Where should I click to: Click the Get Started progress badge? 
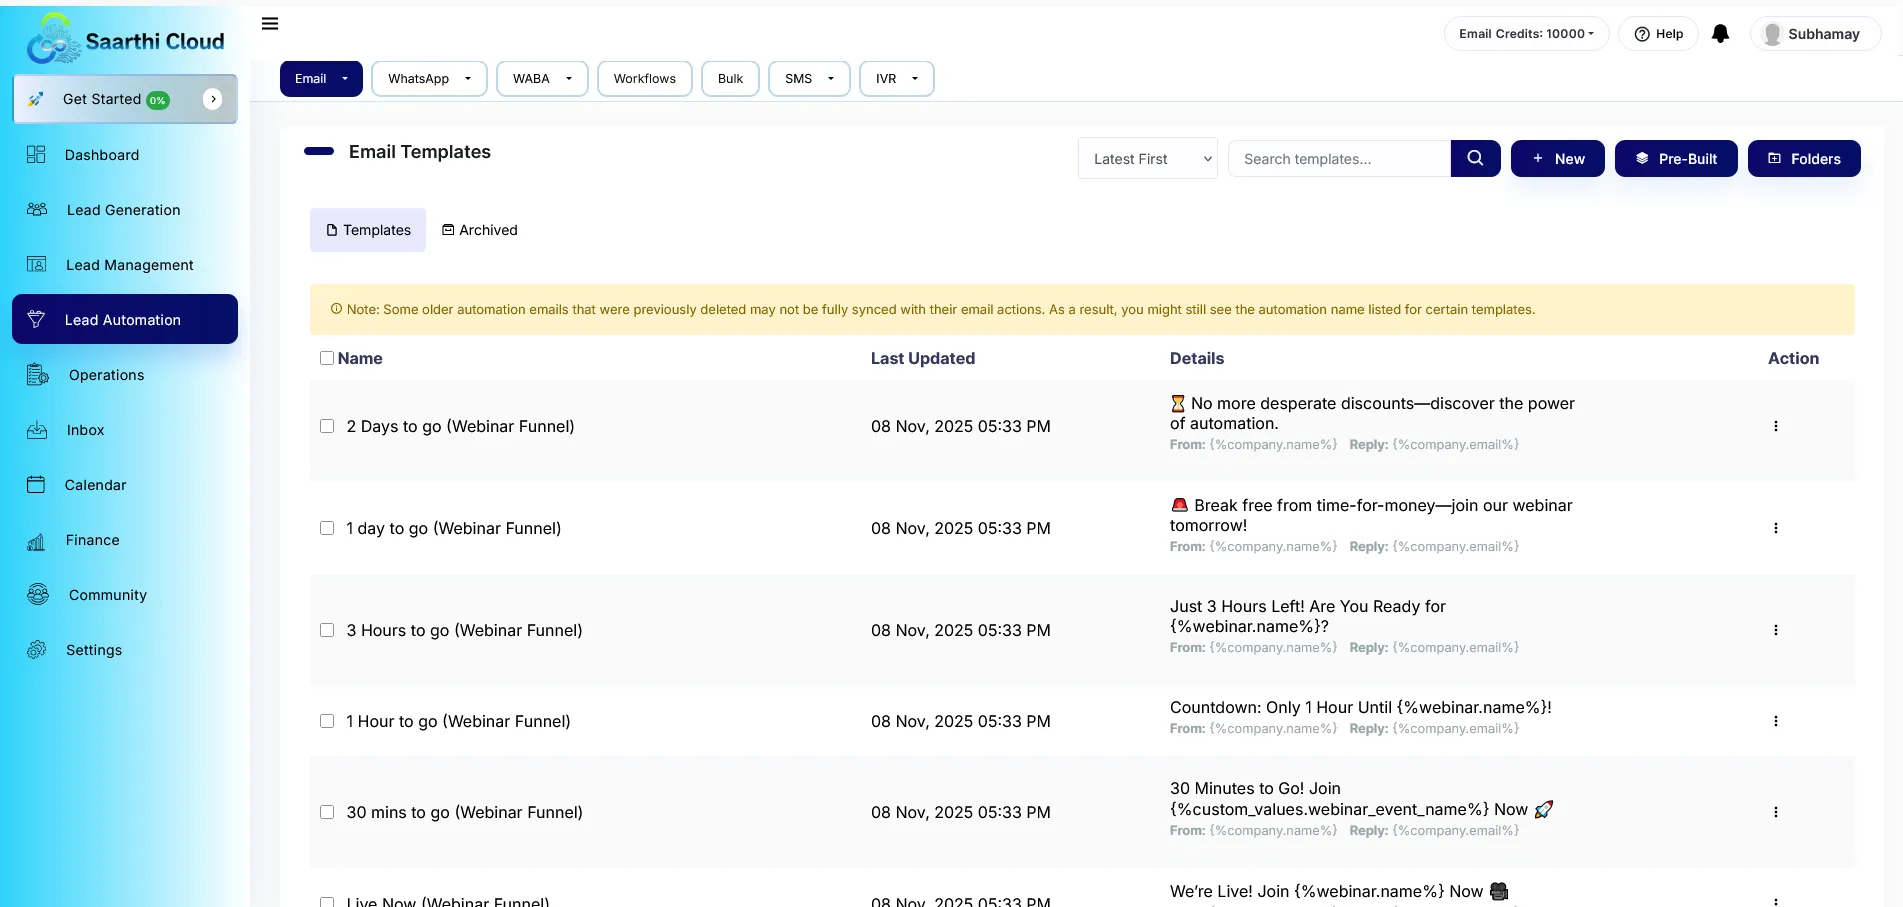[x=158, y=100]
